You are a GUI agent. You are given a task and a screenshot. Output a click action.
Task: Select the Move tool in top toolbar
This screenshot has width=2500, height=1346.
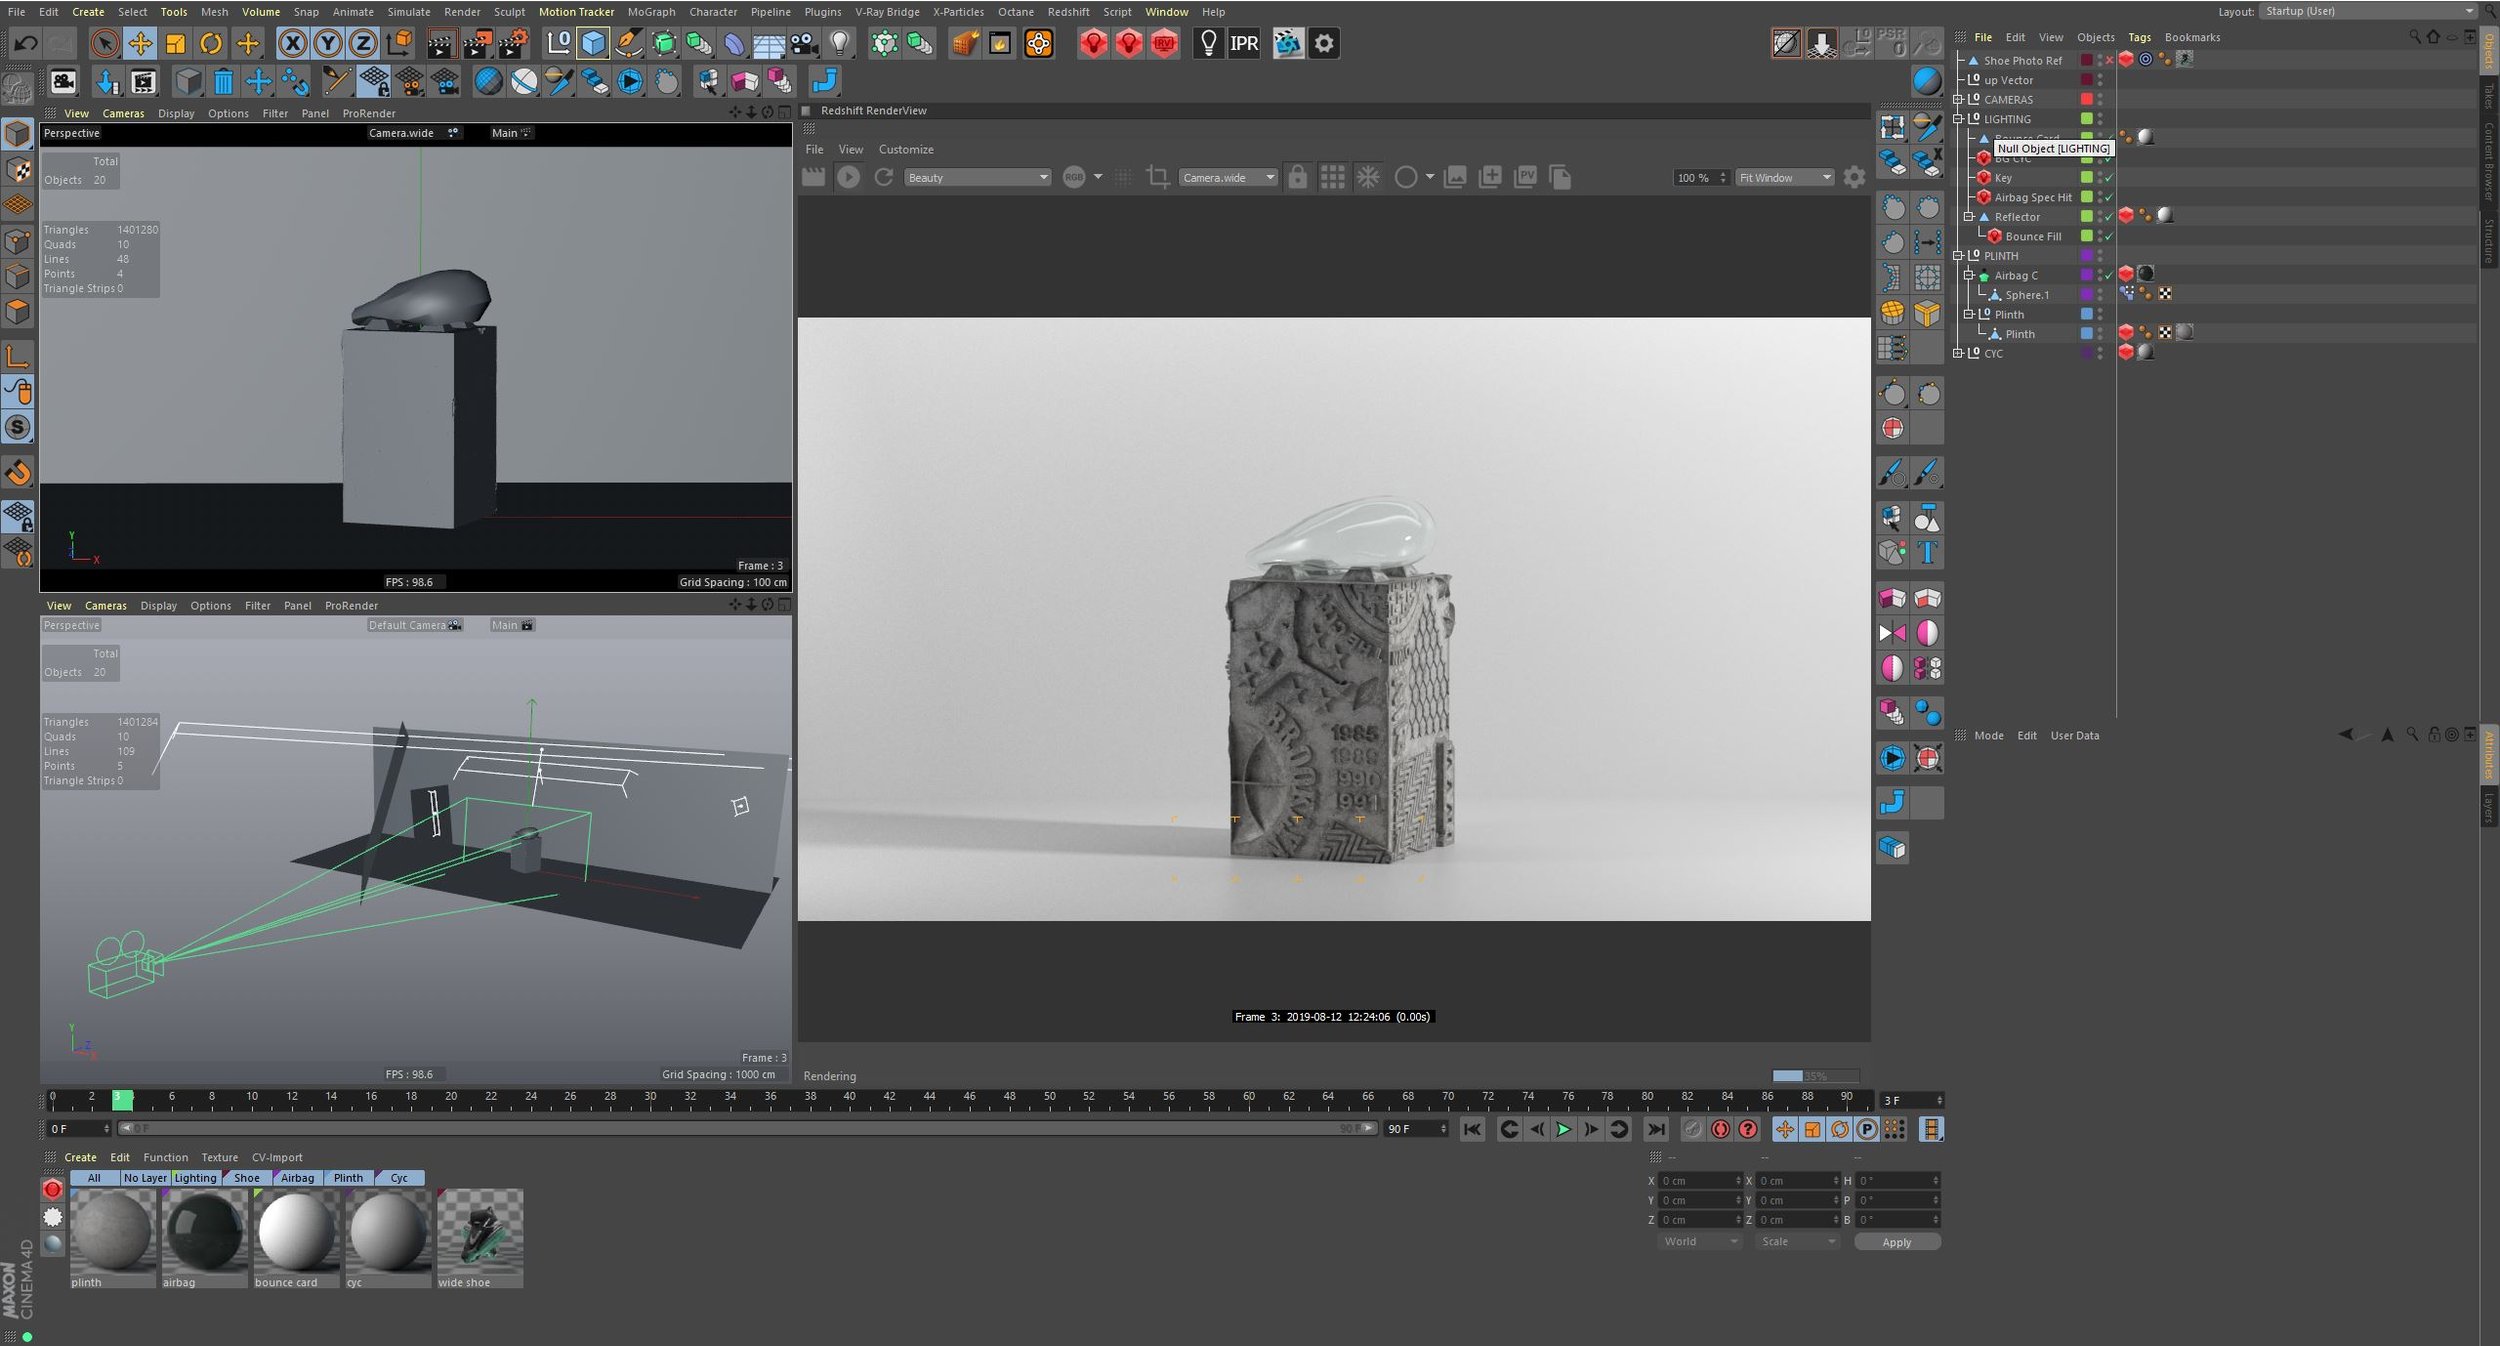(140, 43)
